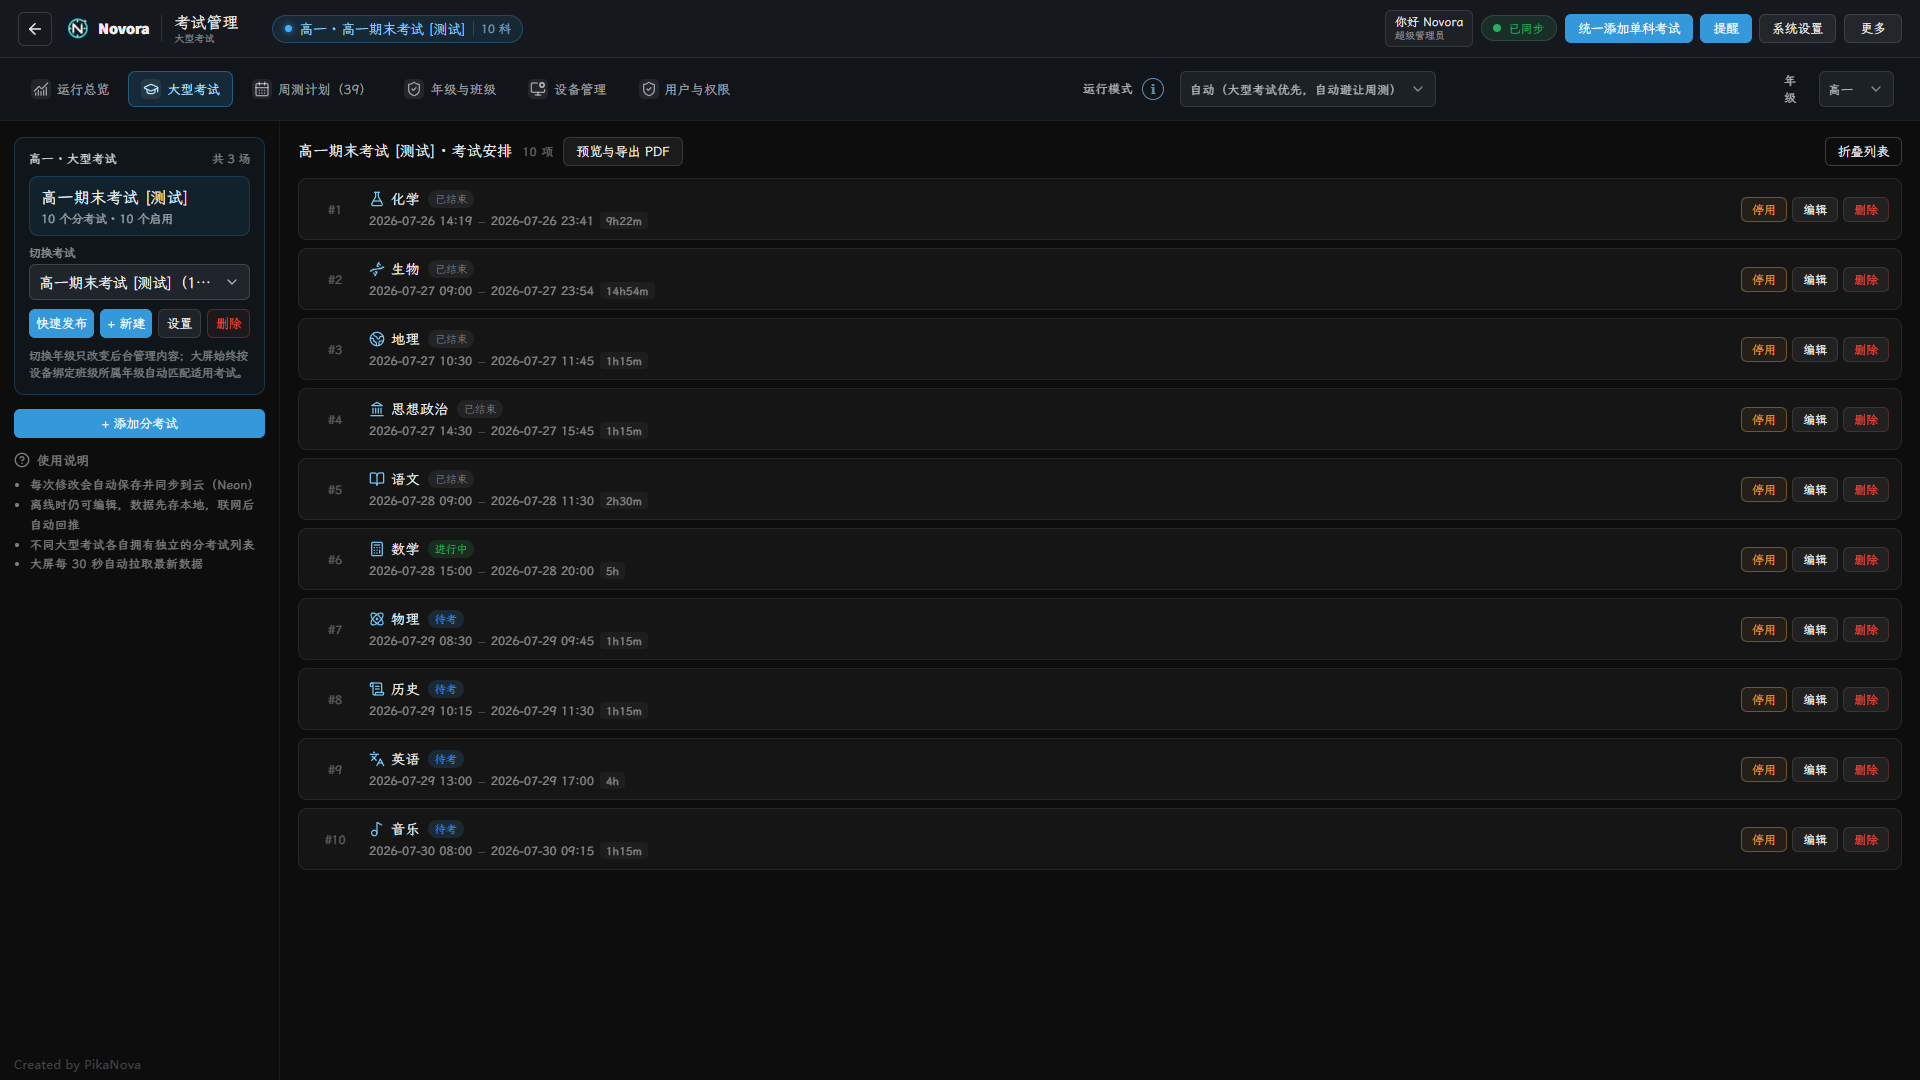Switch to the 周测计划 (39) tab
Screen dimensions: 1920x1080
click(309, 89)
